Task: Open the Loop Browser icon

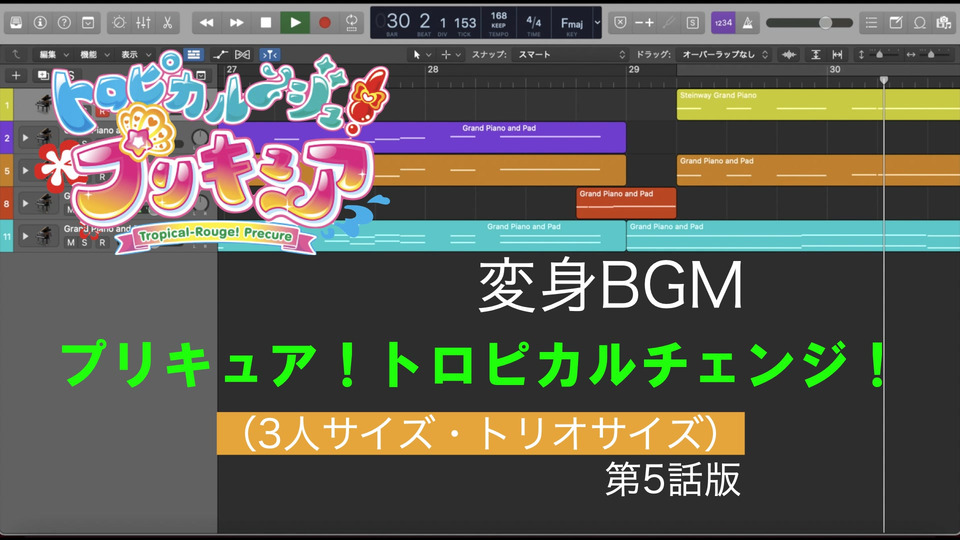Action: pyautogui.click(x=920, y=23)
